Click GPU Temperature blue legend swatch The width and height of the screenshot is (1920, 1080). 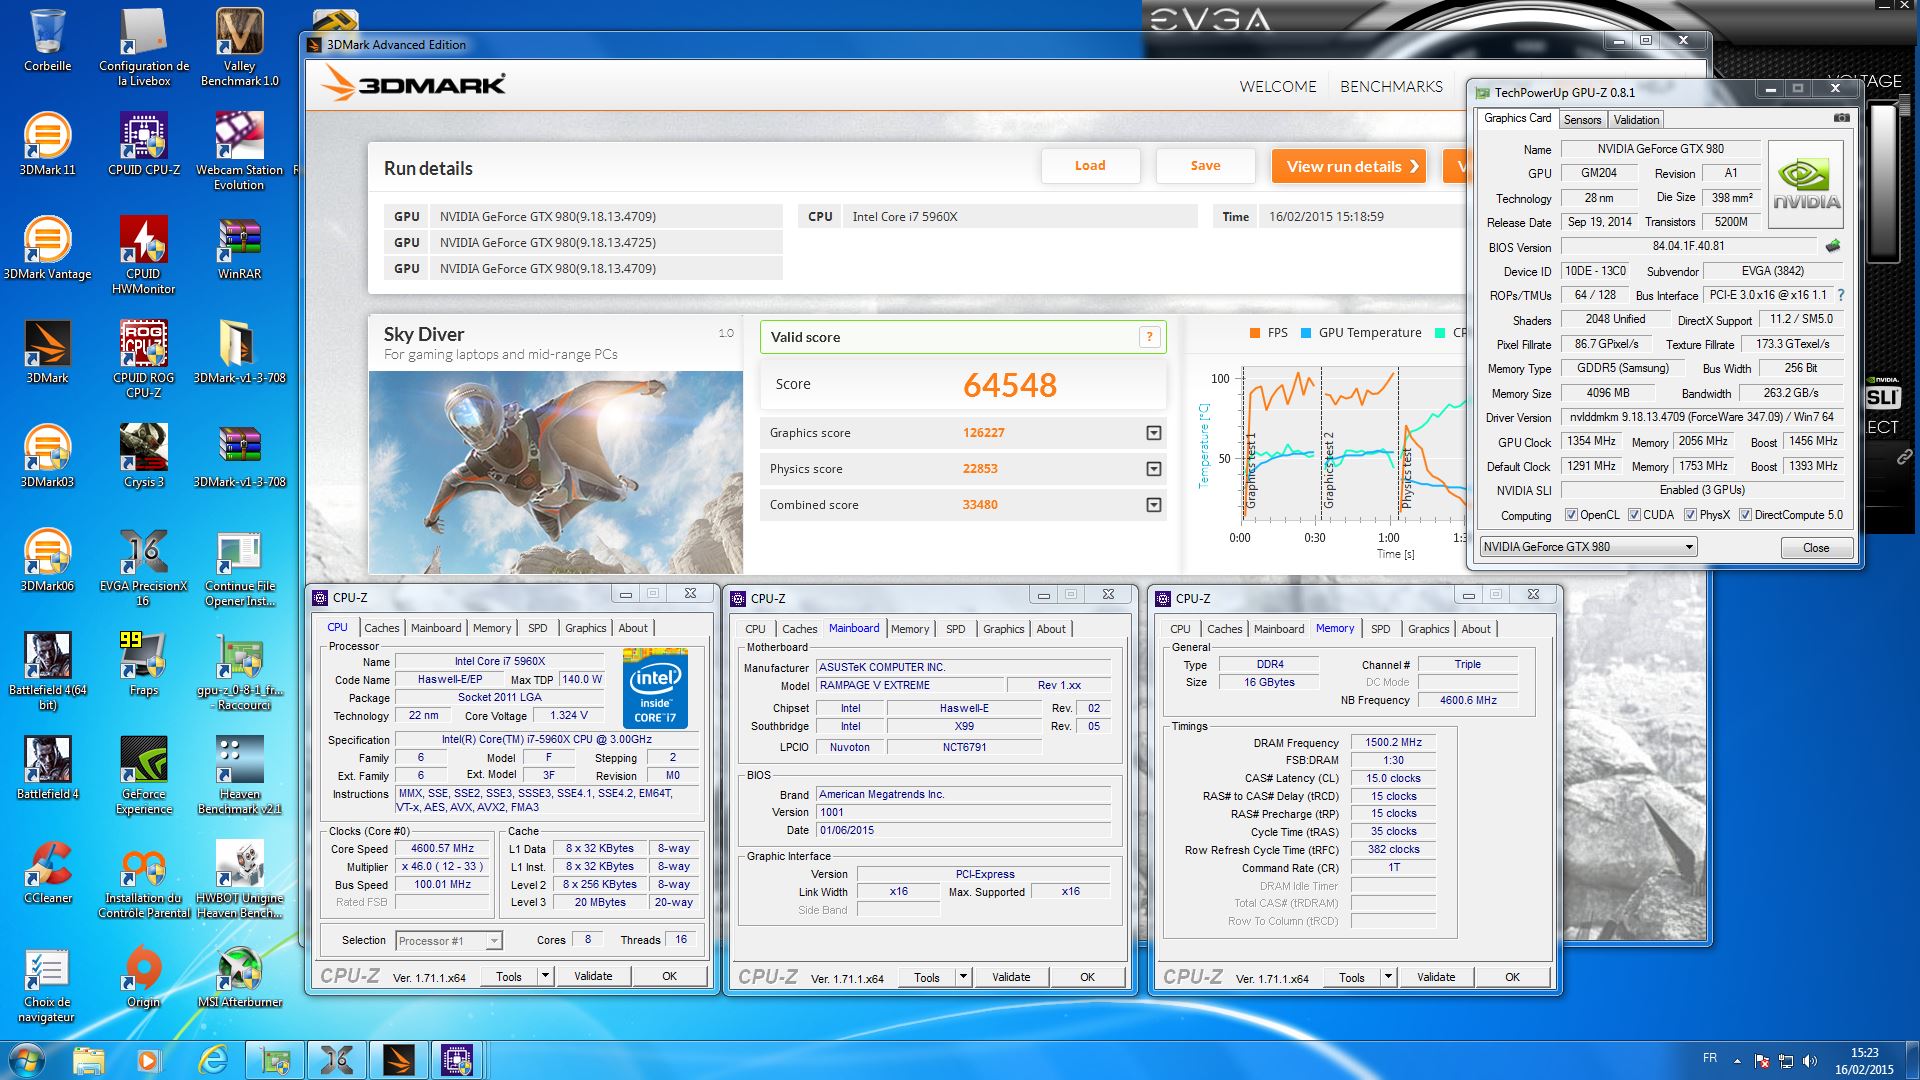click(1305, 333)
